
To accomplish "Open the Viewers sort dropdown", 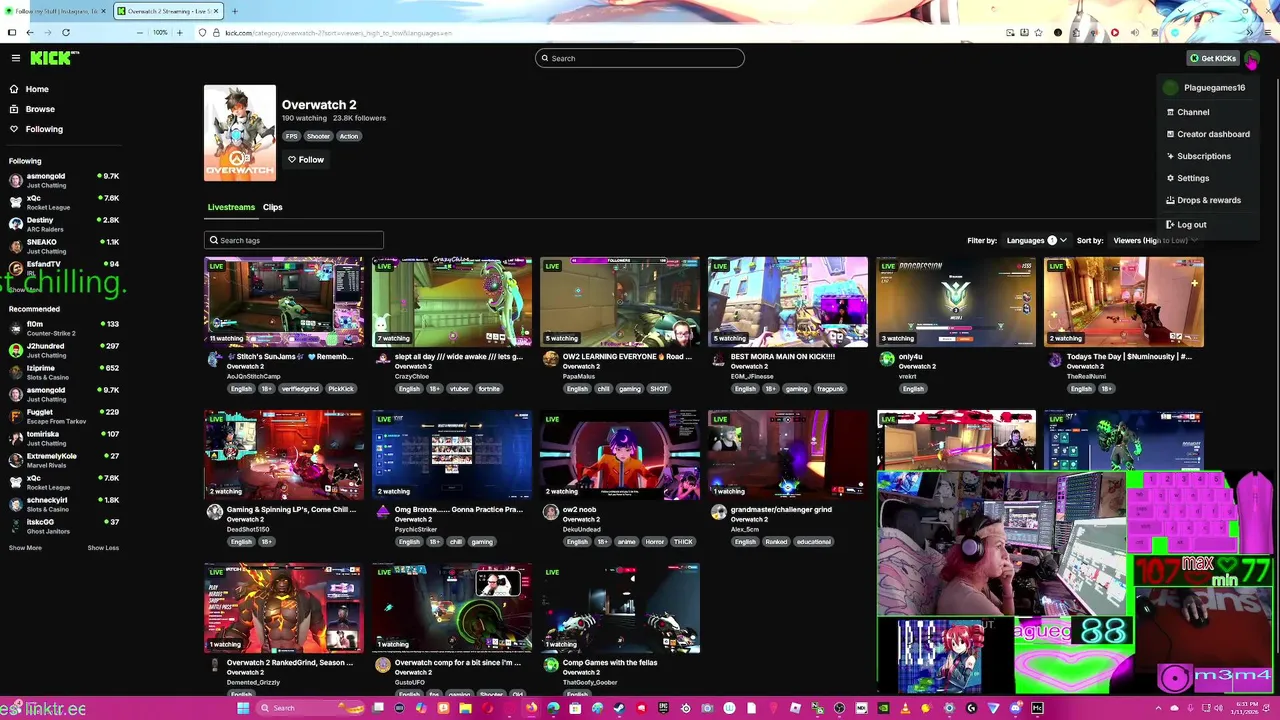I will point(1155,240).
